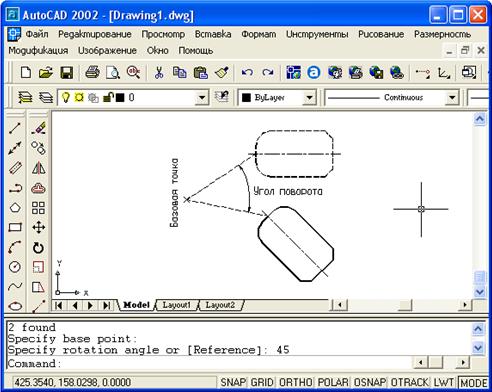The height and width of the screenshot is (392, 492).
Task: Open the Файл menu
Action: point(37,34)
